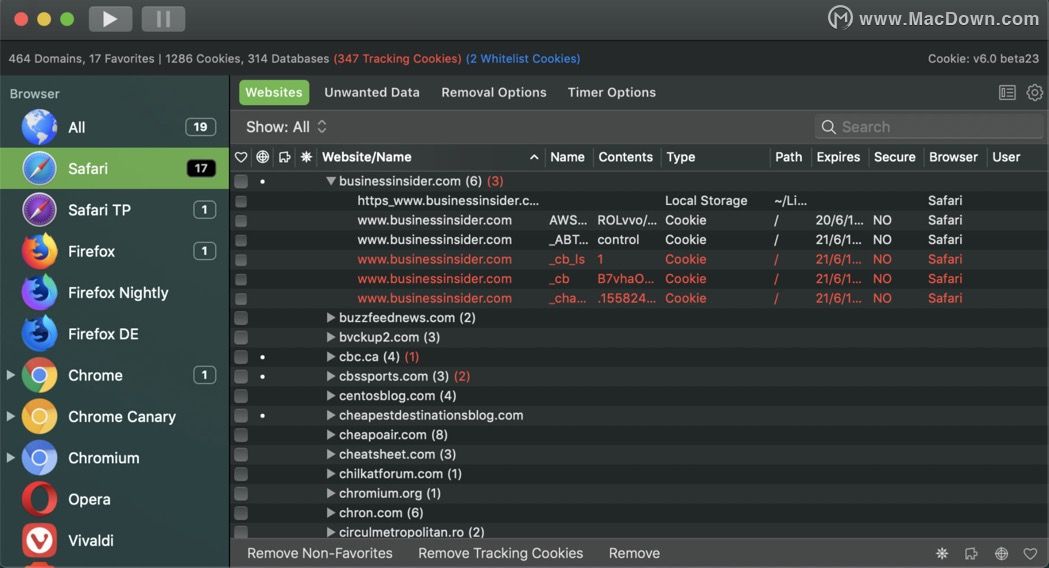
Task: Select the https_www.businessinsider.c... Local Storage row
Action: tap(640, 201)
